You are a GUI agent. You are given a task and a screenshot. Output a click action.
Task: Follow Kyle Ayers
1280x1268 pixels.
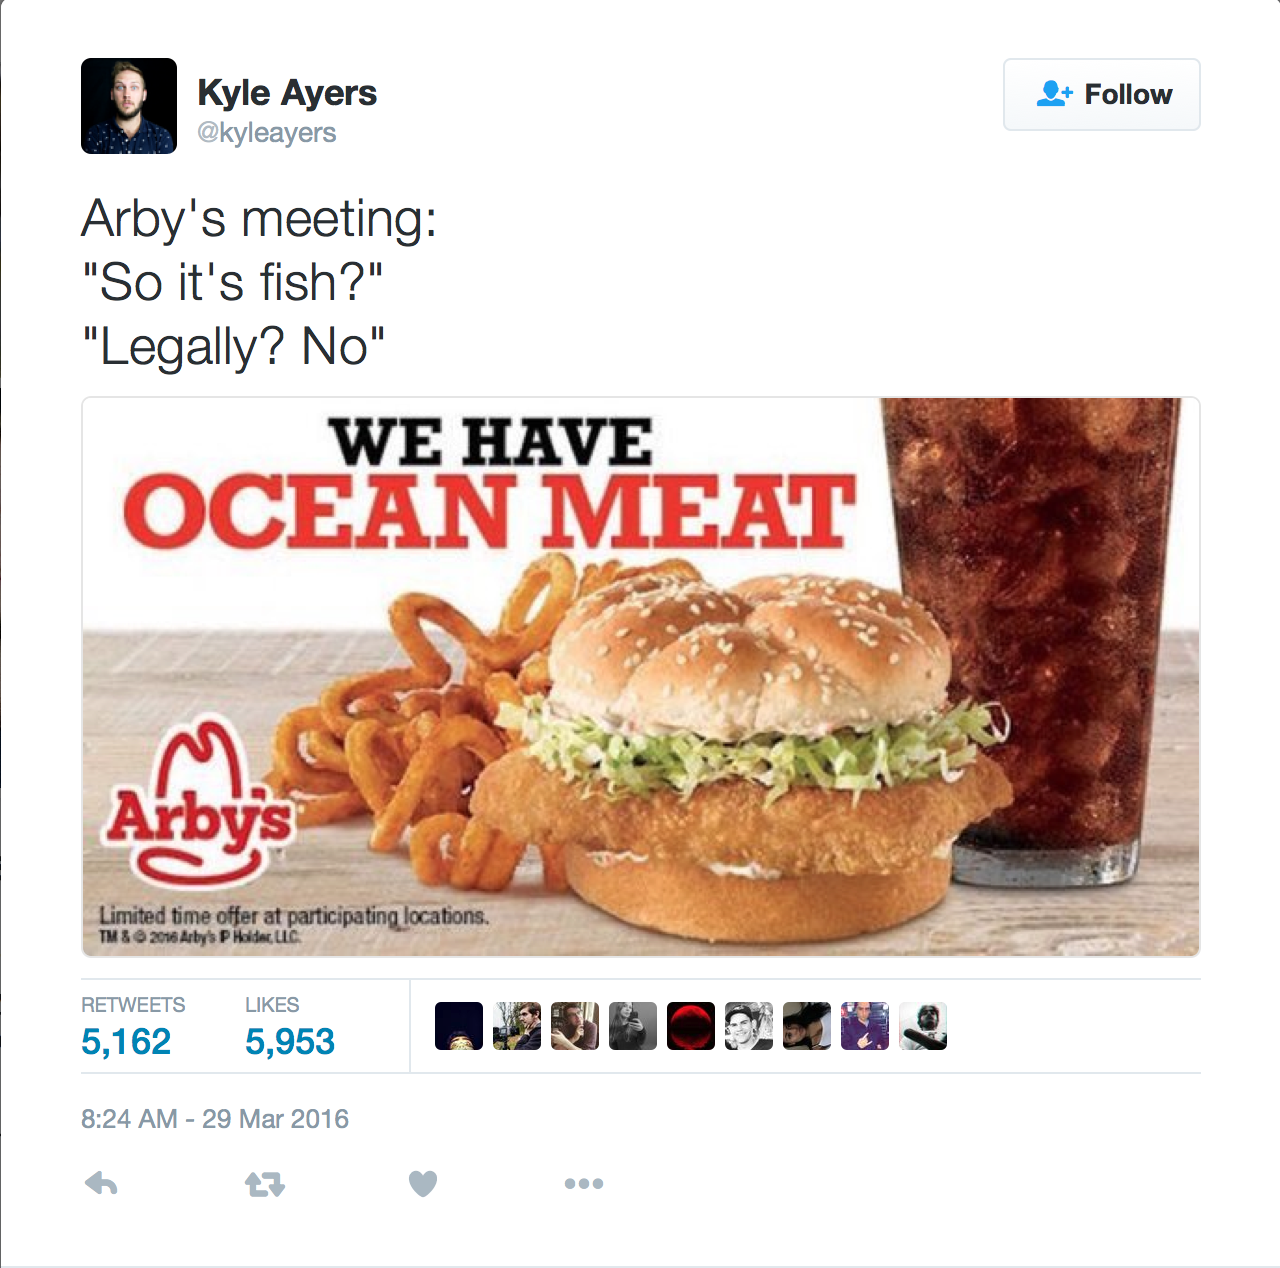click(x=1102, y=95)
